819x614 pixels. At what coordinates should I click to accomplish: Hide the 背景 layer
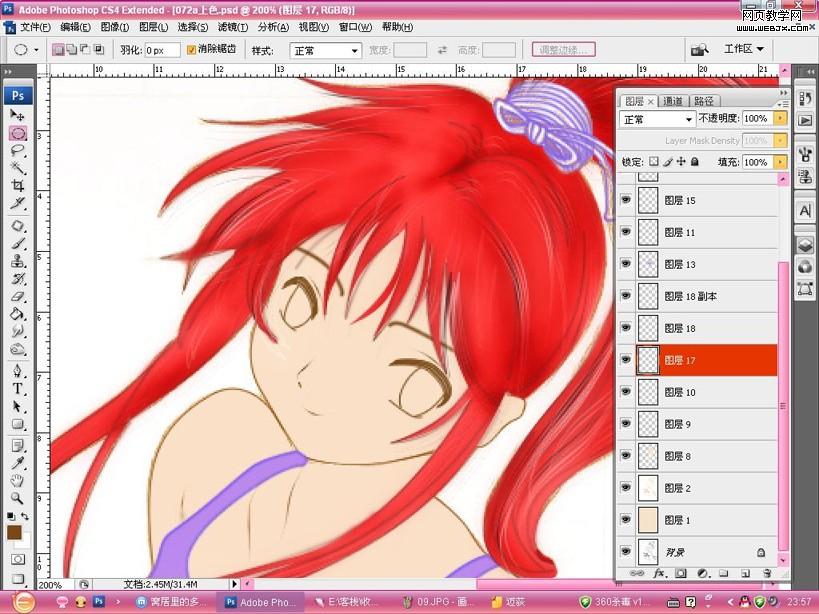pos(626,551)
